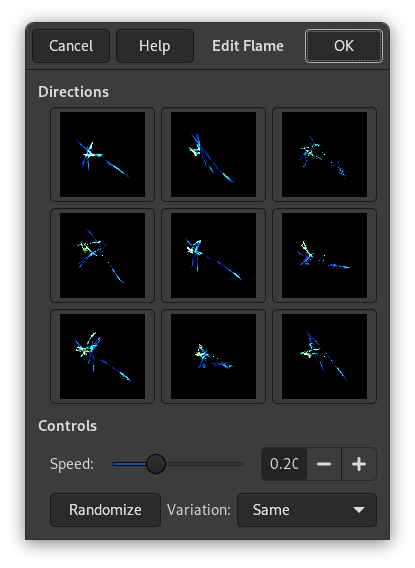Select the bottom-left flame direction preview

(x=102, y=356)
